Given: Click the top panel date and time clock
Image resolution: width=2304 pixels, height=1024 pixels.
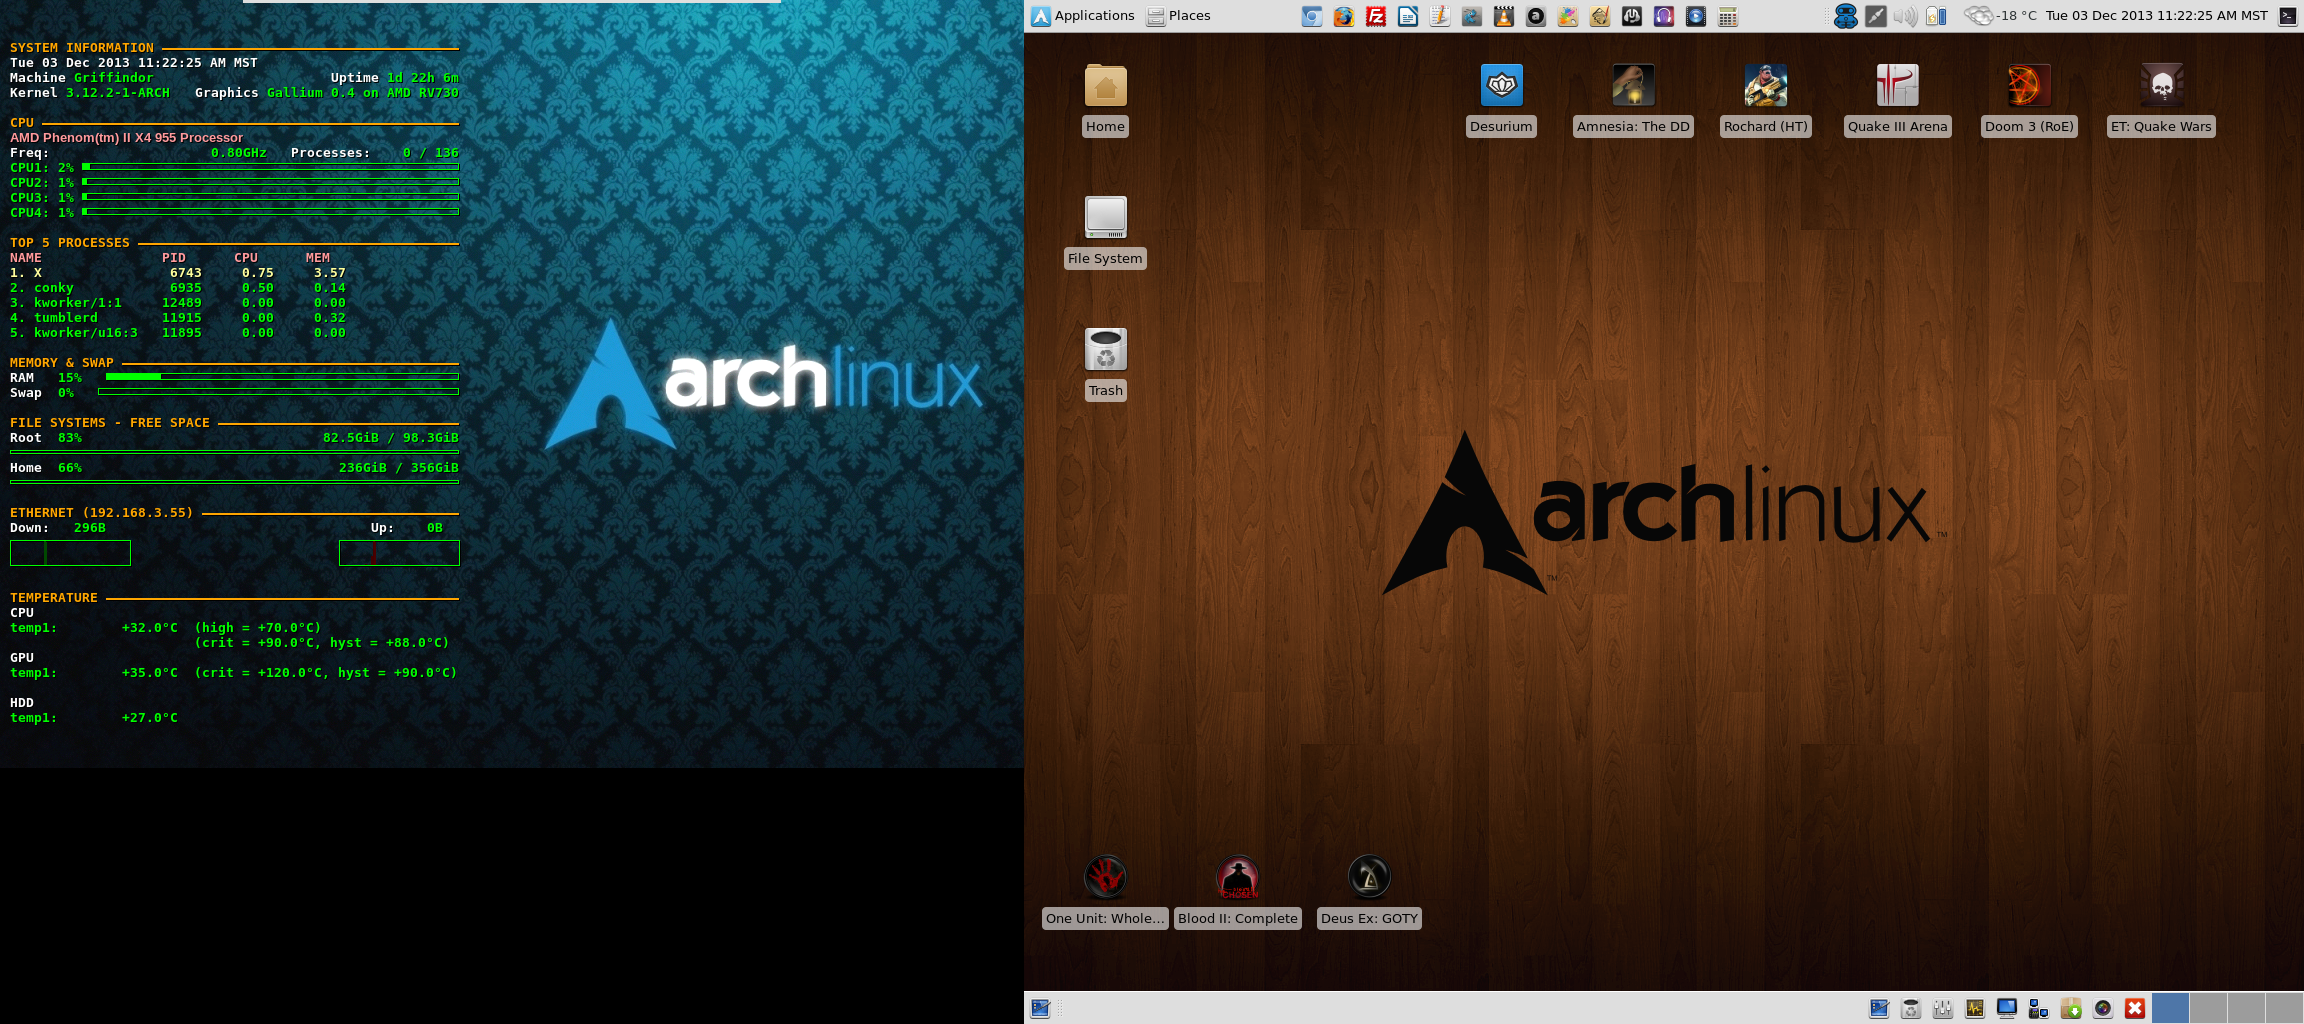Looking at the screenshot, I should pos(2157,16).
